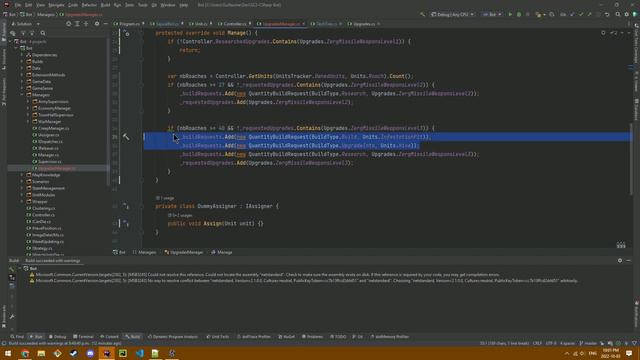The height and width of the screenshot is (360, 640).
Task: Open the Debug tool window tab
Action: [x=58, y=337]
